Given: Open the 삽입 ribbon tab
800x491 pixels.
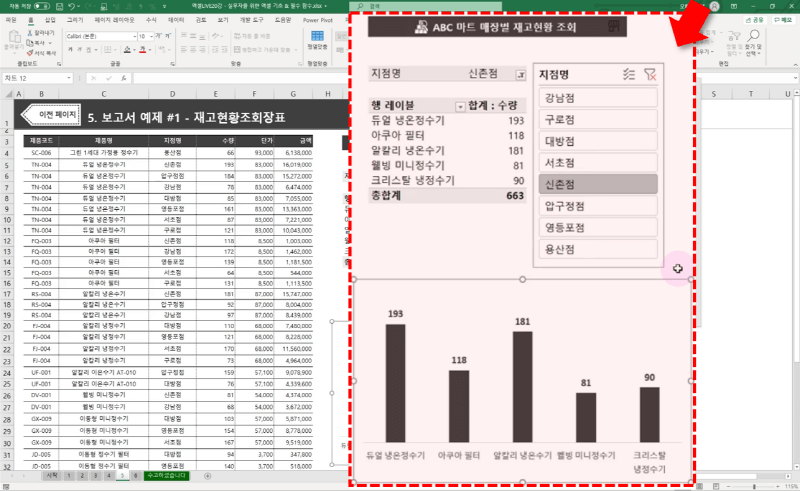Looking at the screenshot, I should point(52,19).
